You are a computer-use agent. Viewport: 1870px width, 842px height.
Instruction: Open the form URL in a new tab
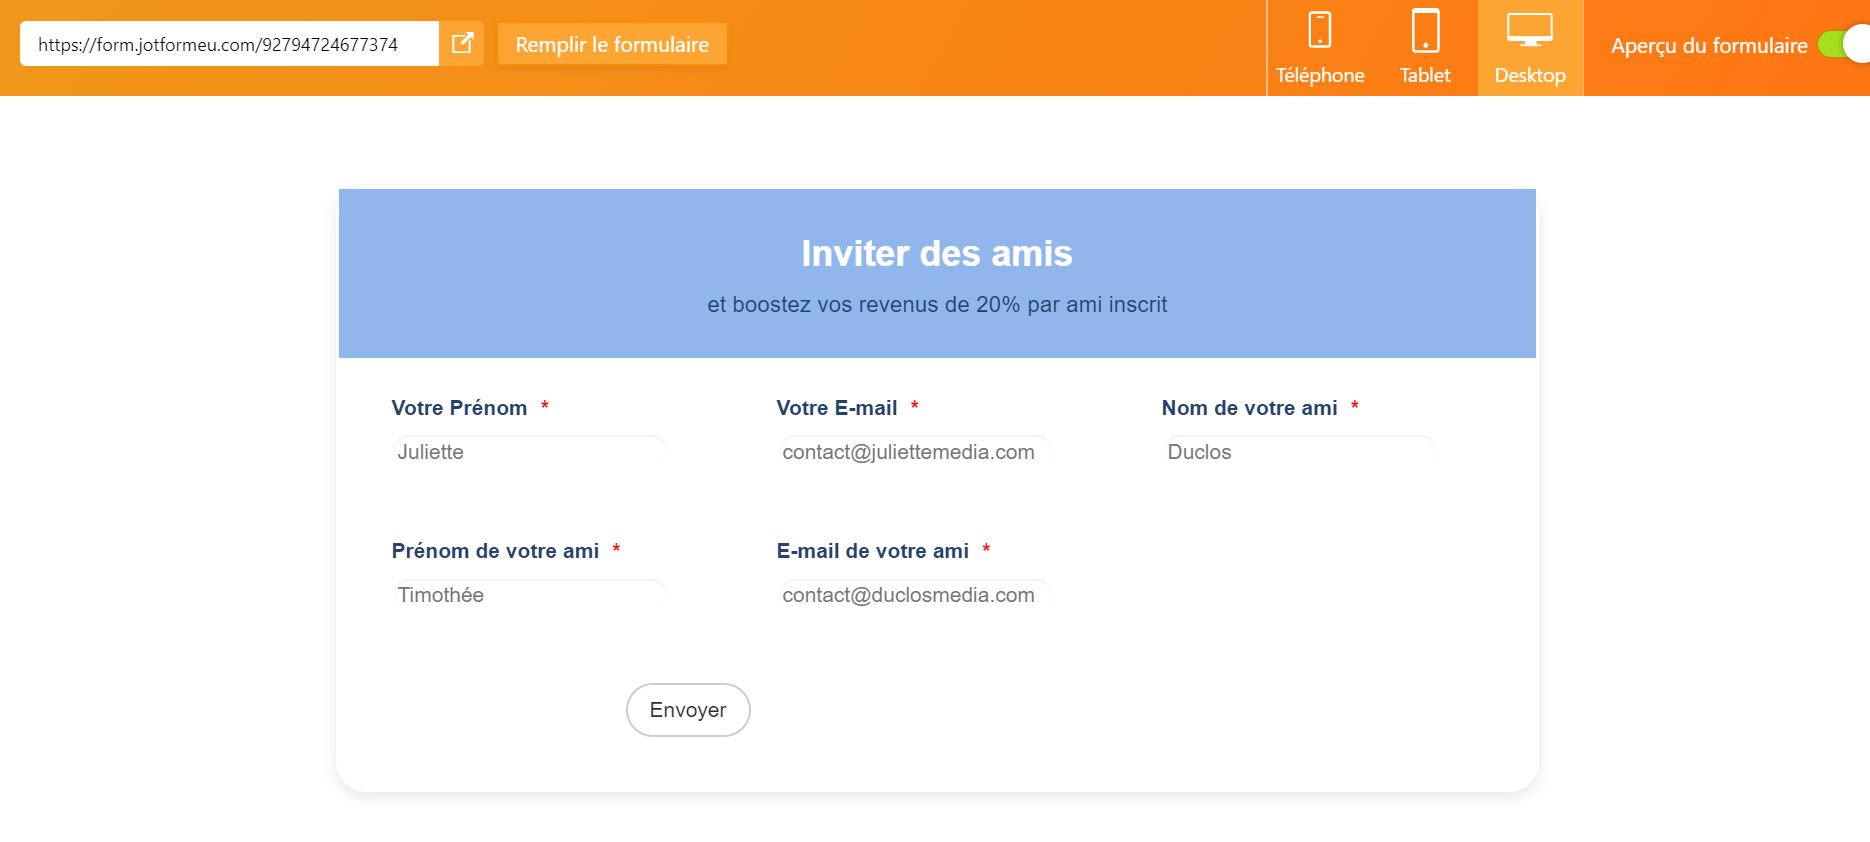(462, 44)
